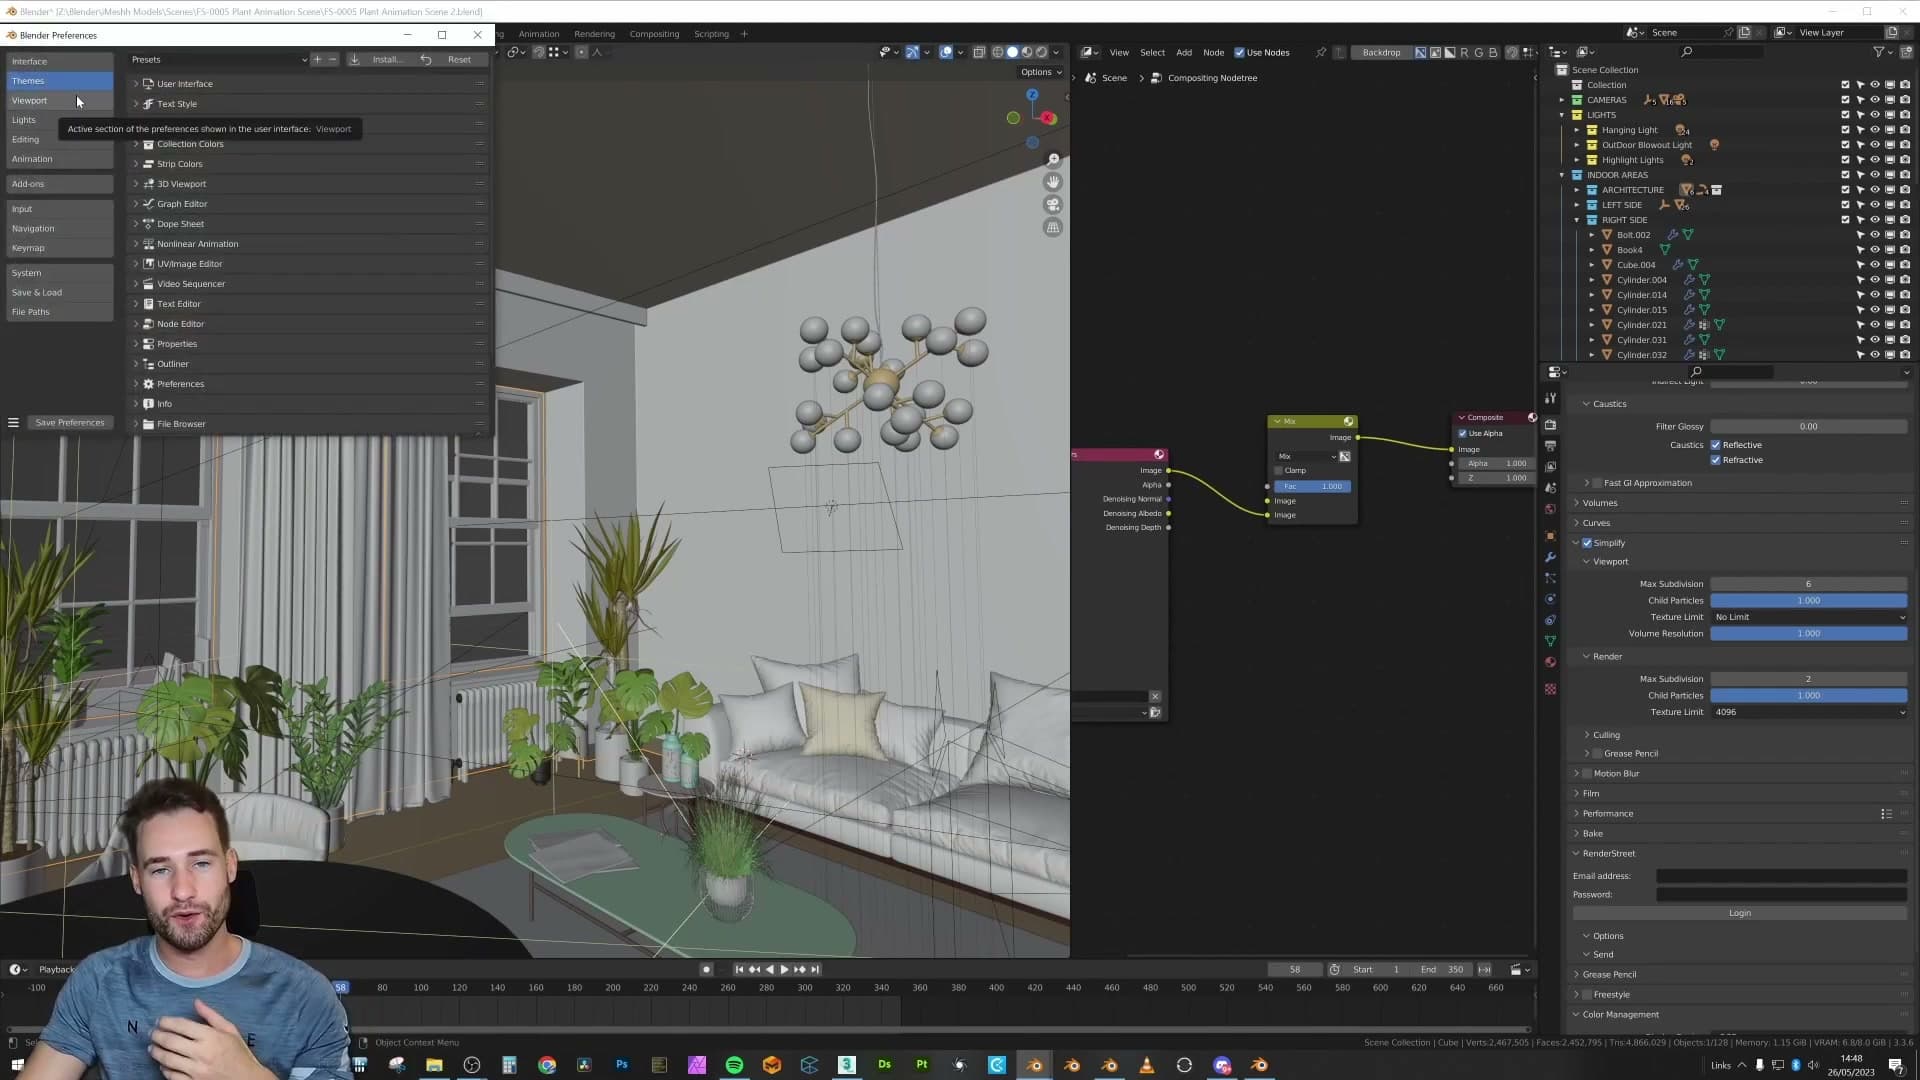Collapse RIGHT SIDE collection in outliner

(1577, 220)
